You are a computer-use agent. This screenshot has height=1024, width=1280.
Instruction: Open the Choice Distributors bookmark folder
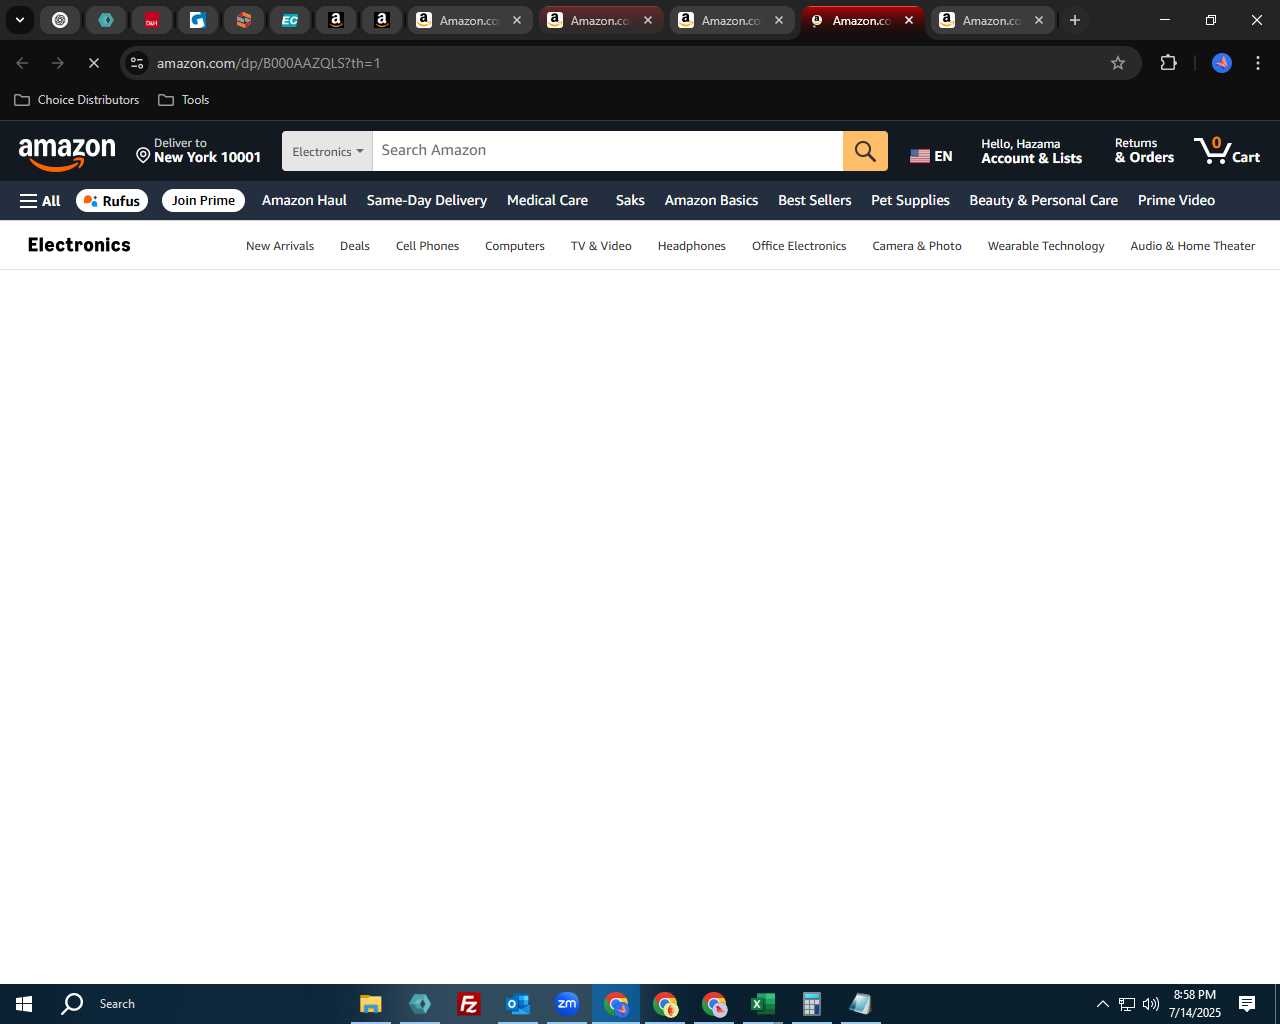point(77,100)
